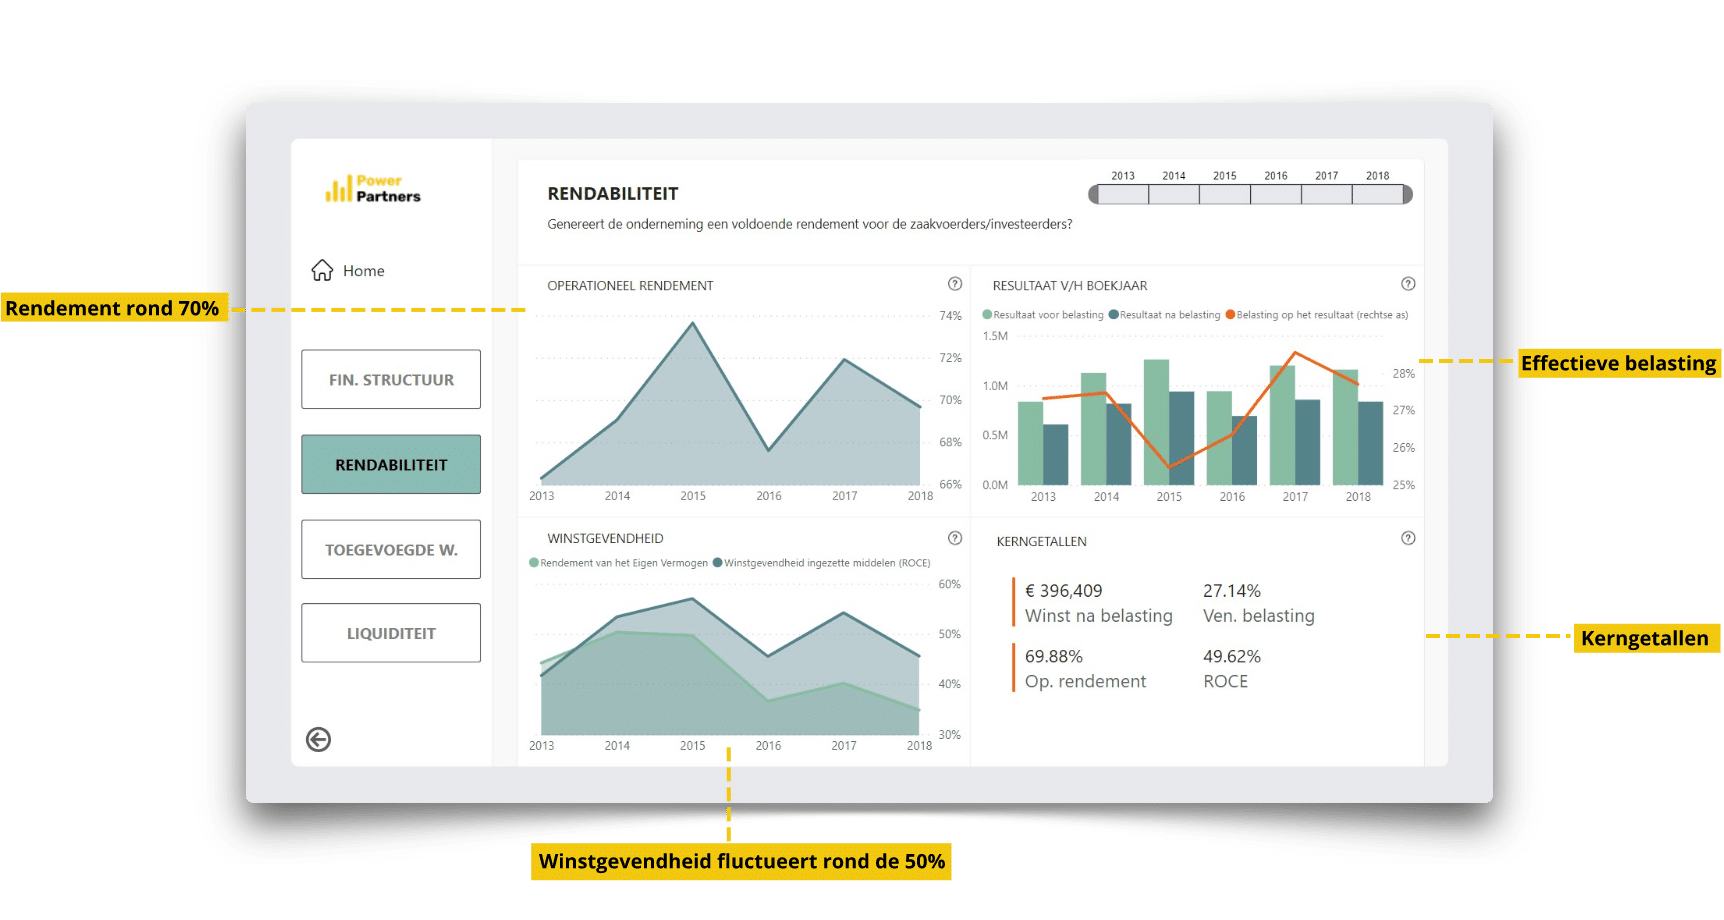Screen dimensions: 1724x920
Task: Click the € 396,409 Winst na belasting value
Action: (x=1064, y=591)
